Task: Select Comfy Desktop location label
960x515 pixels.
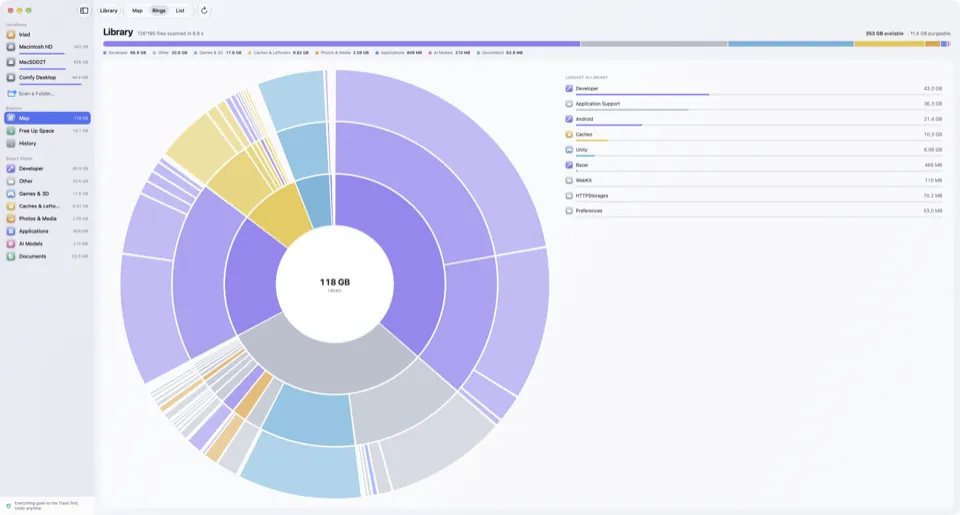Action: pyautogui.click(x=37, y=78)
